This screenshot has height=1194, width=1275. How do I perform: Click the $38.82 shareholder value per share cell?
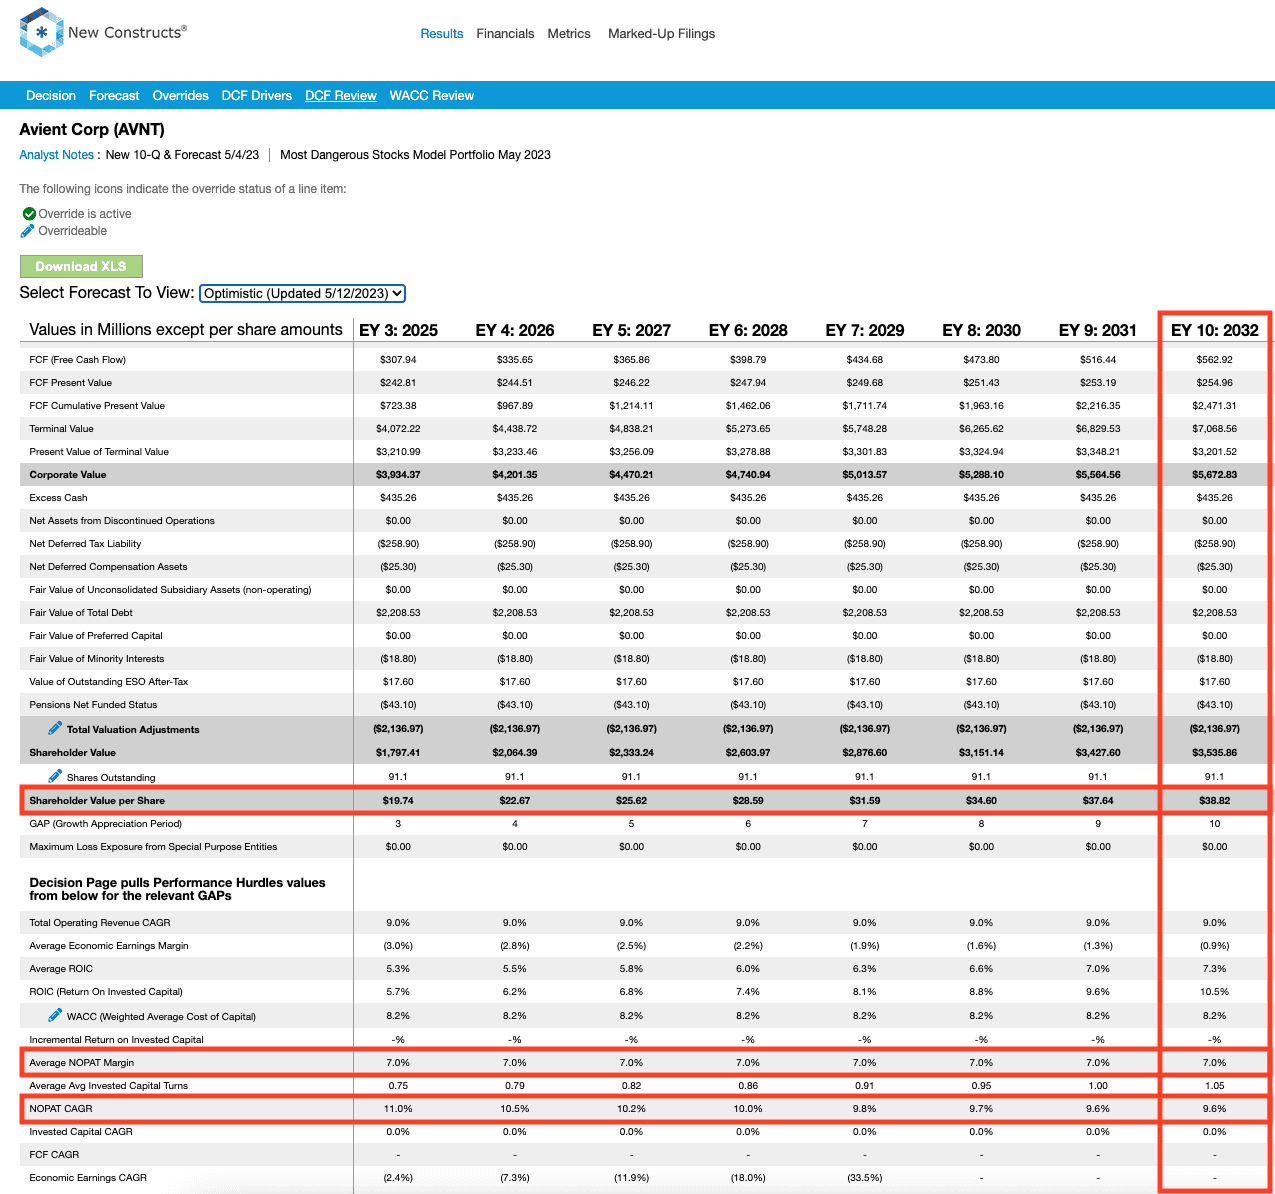1214,801
